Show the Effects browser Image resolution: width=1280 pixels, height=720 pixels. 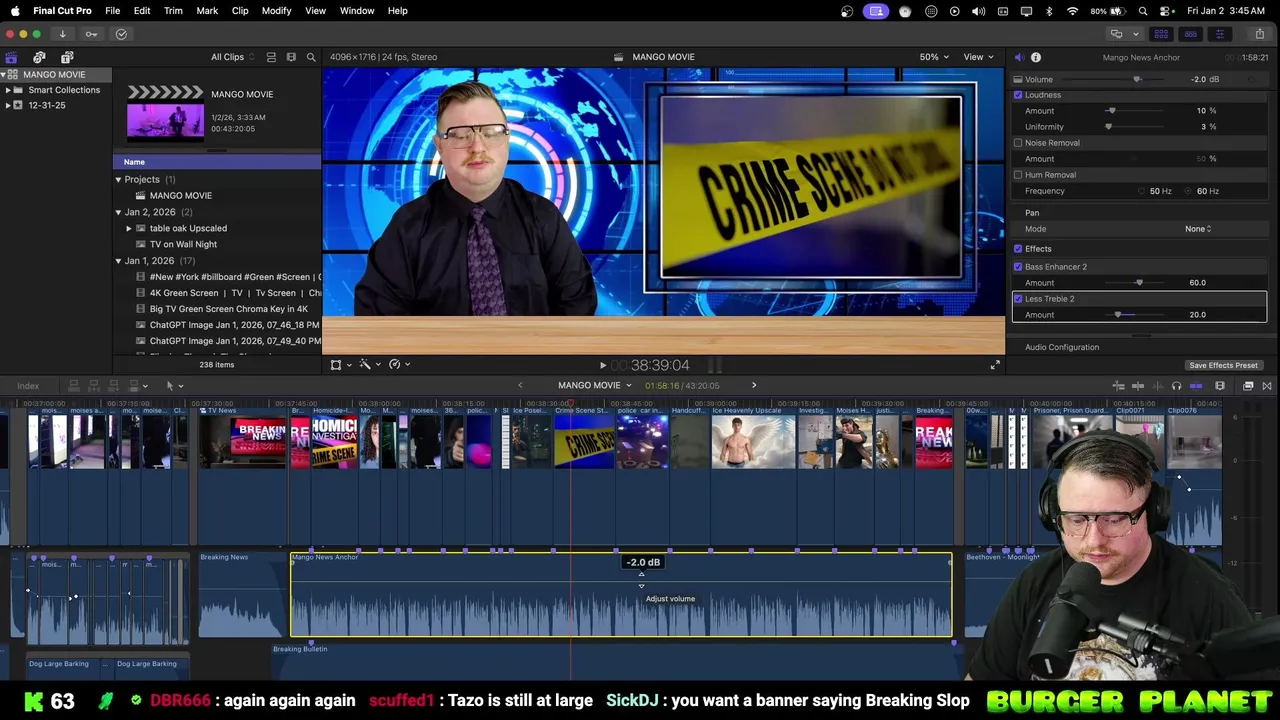click(1248, 386)
